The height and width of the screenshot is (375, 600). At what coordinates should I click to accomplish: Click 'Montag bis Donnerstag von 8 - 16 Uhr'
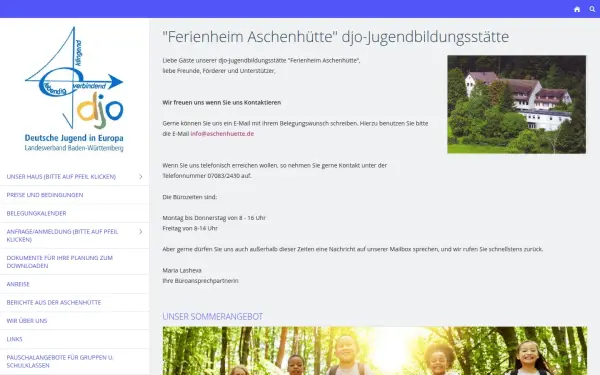[x=214, y=218]
